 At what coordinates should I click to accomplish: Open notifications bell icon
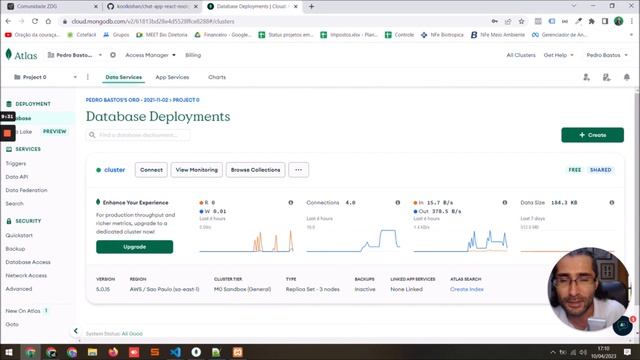tap(627, 77)
